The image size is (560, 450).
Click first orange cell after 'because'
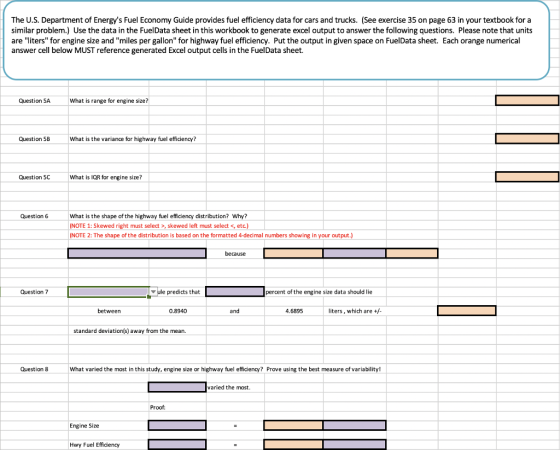[293, 253]
